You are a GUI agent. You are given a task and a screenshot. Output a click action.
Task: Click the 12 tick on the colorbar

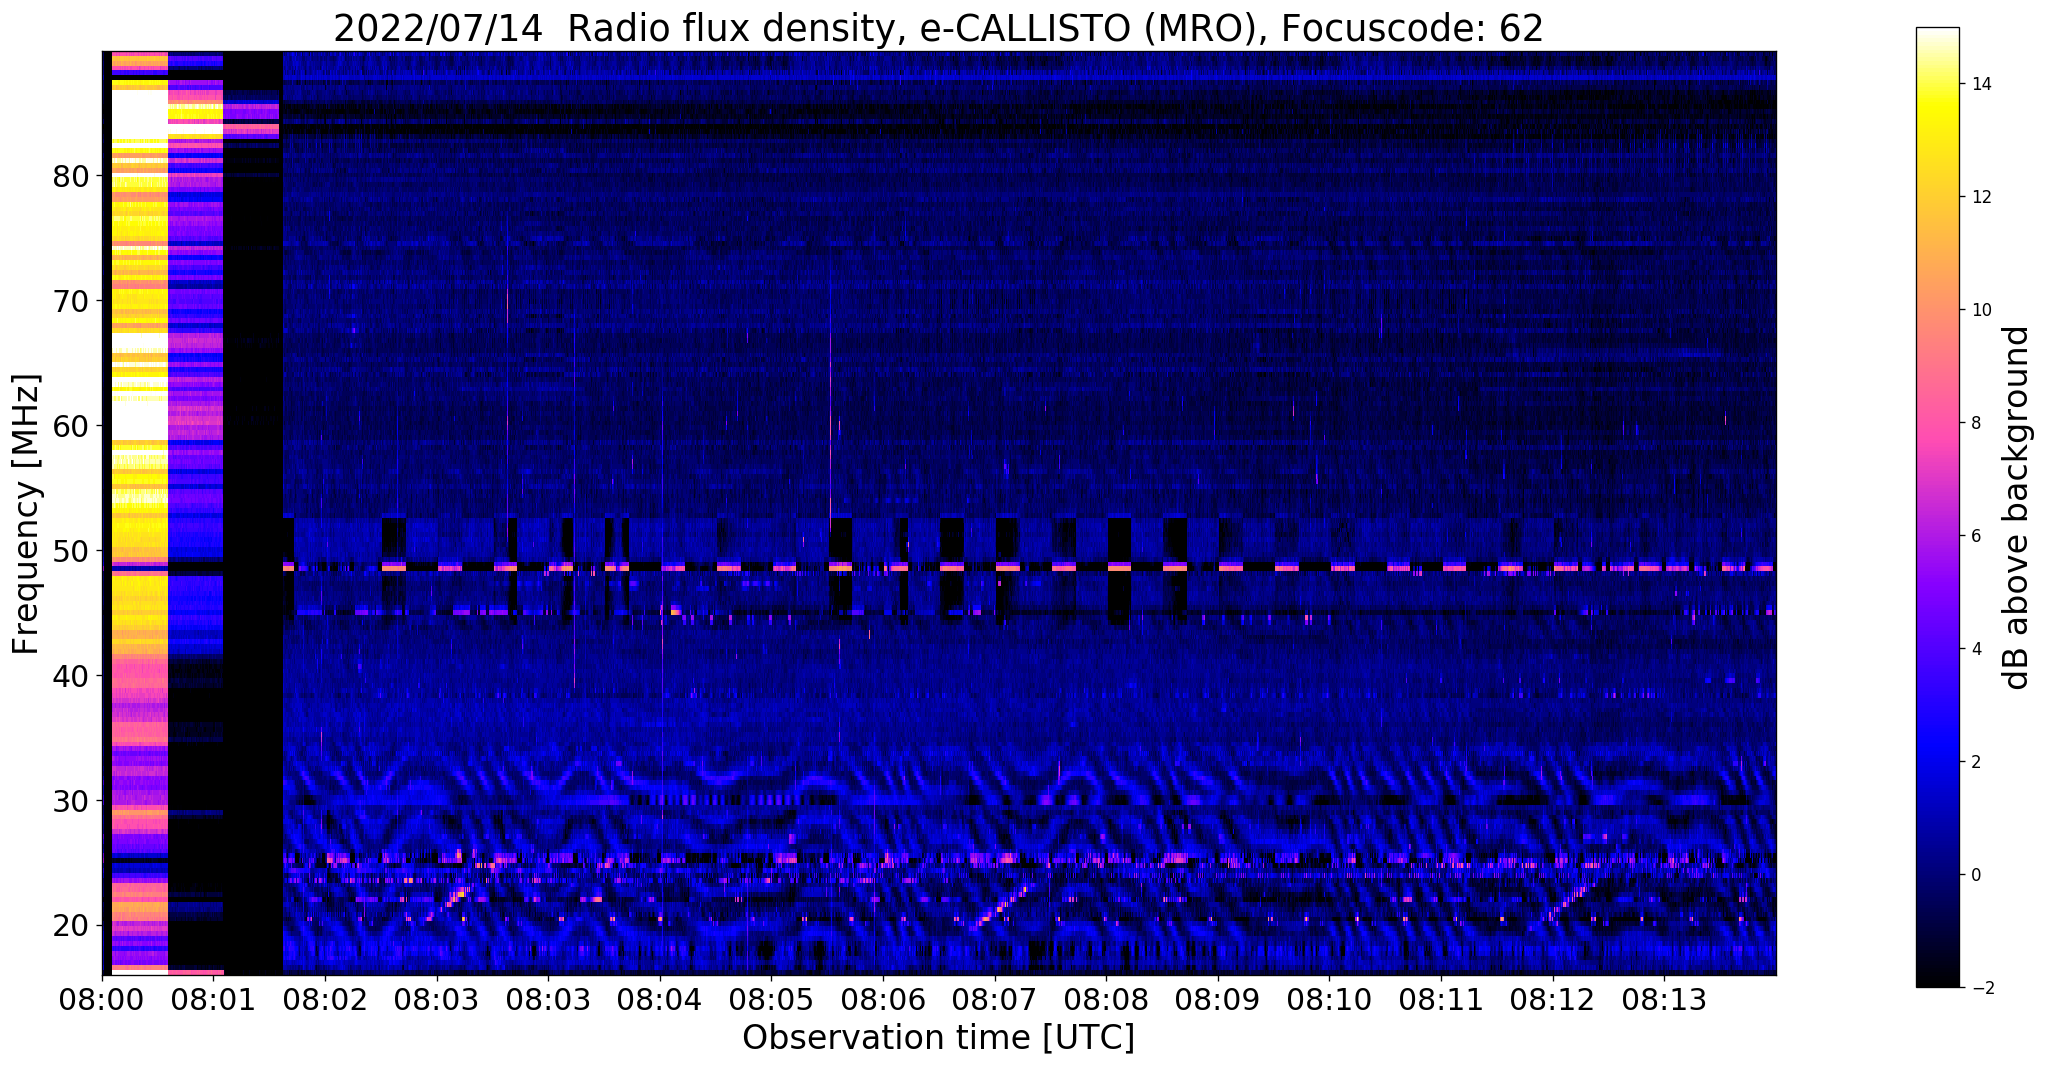[1981, 198]
